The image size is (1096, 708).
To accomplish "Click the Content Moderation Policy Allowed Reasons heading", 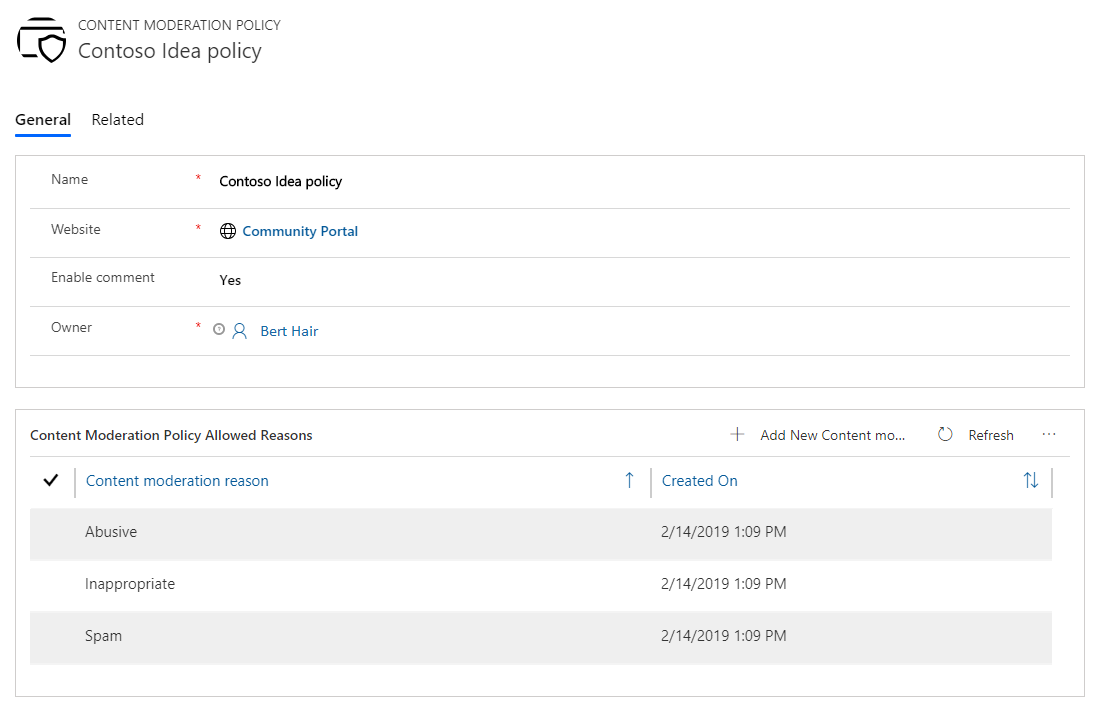I will coord(171,435).
